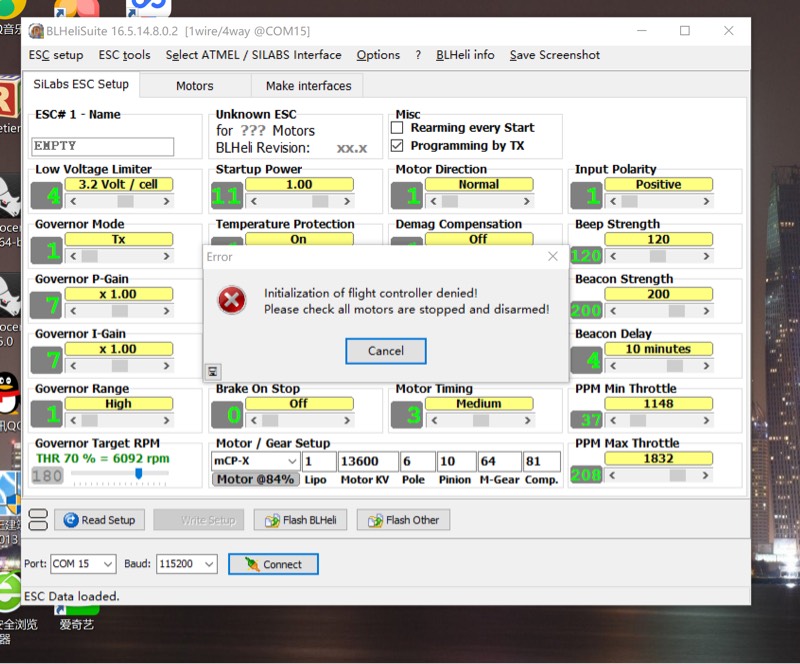The image size is (800, 664).
Task: Click the Motor KV field showing 13600
Action: [368, 461]
